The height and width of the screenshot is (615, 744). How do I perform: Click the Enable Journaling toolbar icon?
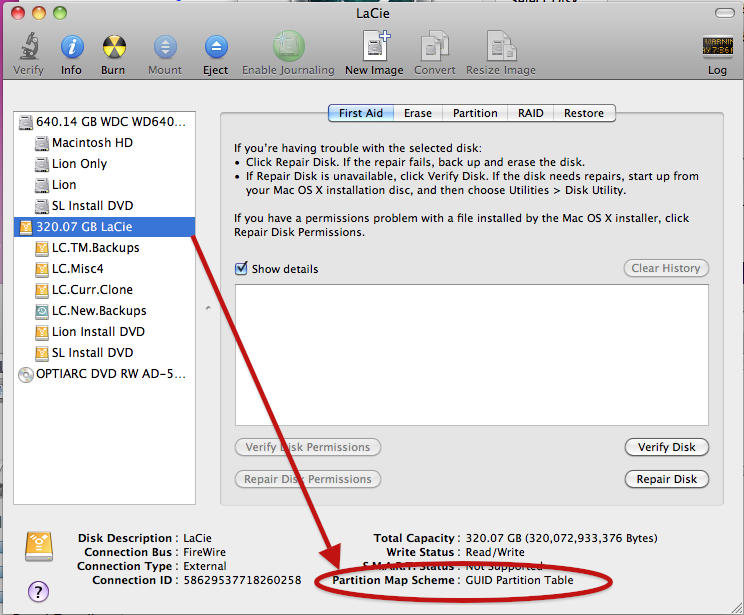tap(288, 46)
